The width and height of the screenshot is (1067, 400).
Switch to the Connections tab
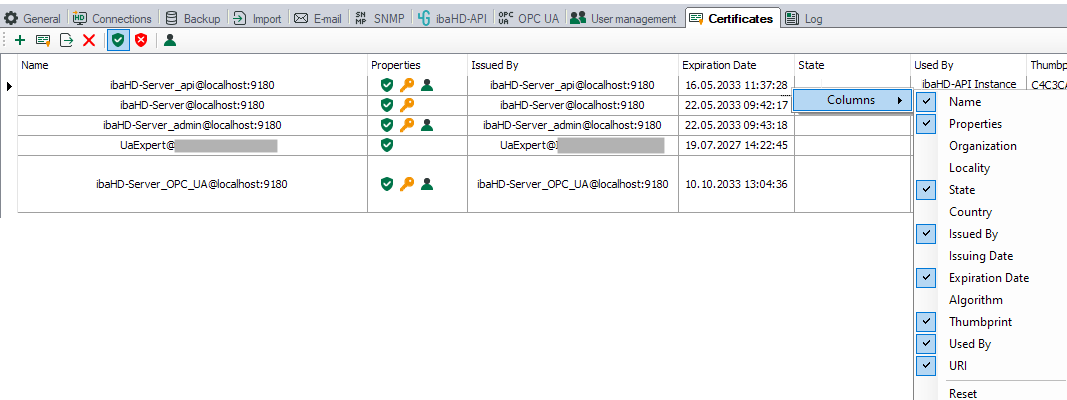(x=112, y=18)
